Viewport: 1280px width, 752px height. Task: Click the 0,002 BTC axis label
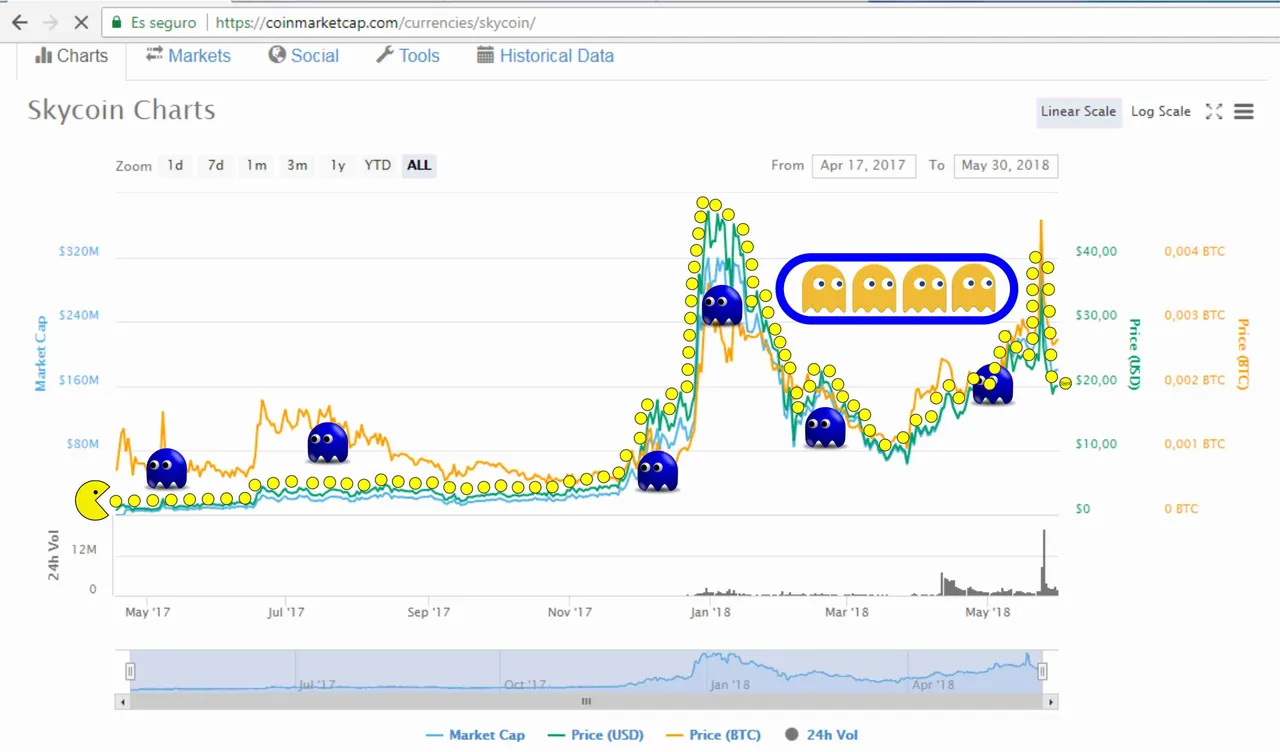pyautogui.click(x=1194, y=380)
